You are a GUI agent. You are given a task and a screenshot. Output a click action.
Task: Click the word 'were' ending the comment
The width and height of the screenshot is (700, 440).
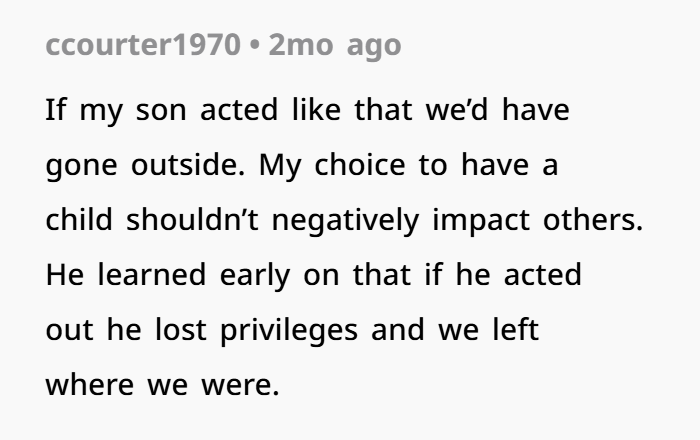237,385
